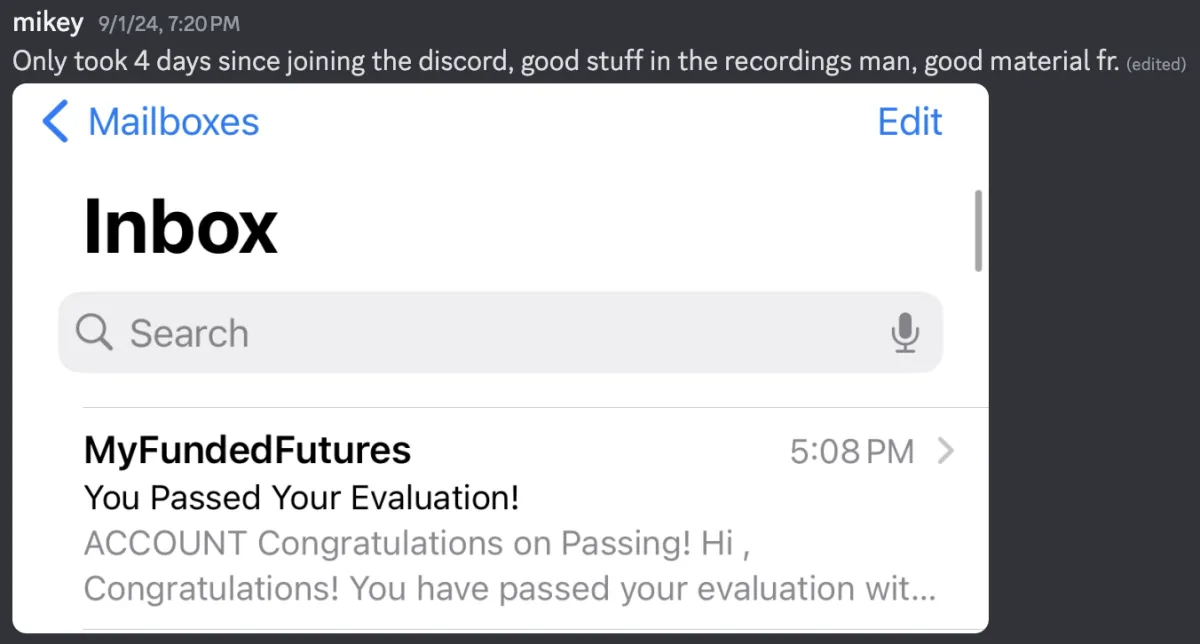Click preview line 'You have passed your evaluation'
Screen dimensions: 1200x644
pyautogui.click(x=510, y=589)
